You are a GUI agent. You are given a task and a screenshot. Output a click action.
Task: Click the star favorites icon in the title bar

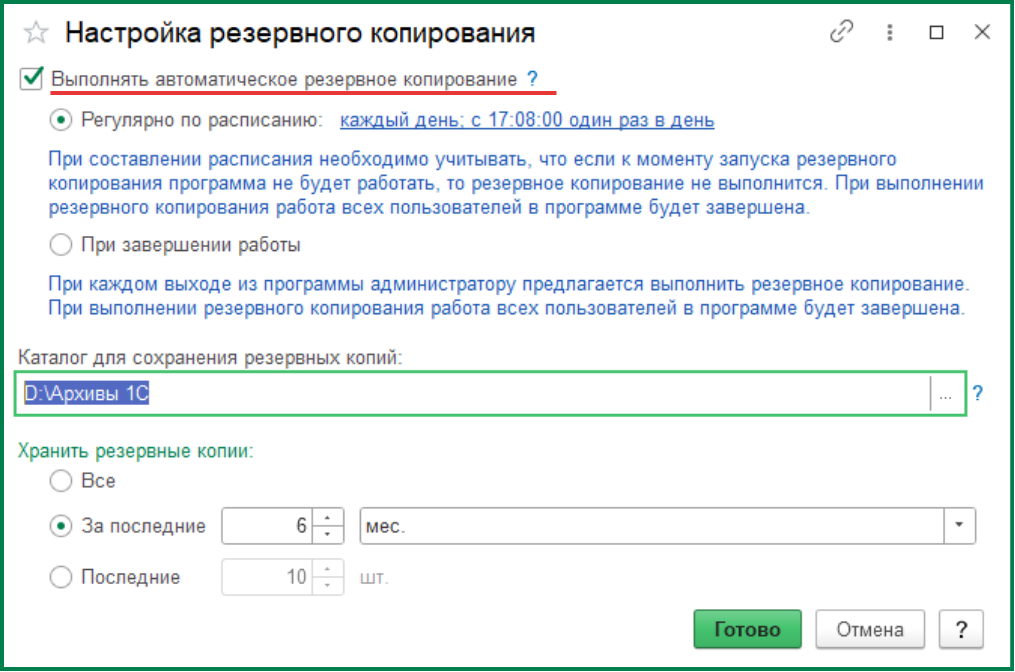(x=35, y=31)
